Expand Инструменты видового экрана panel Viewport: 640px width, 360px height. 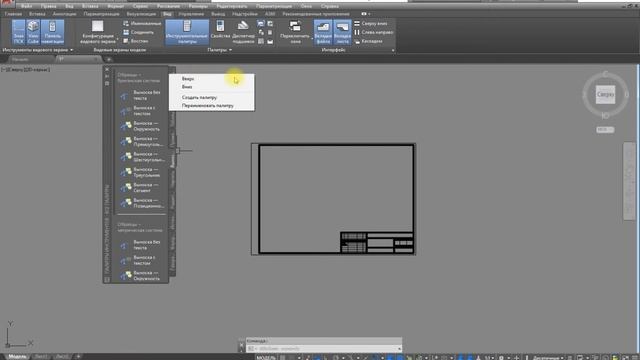click(38, 50)
